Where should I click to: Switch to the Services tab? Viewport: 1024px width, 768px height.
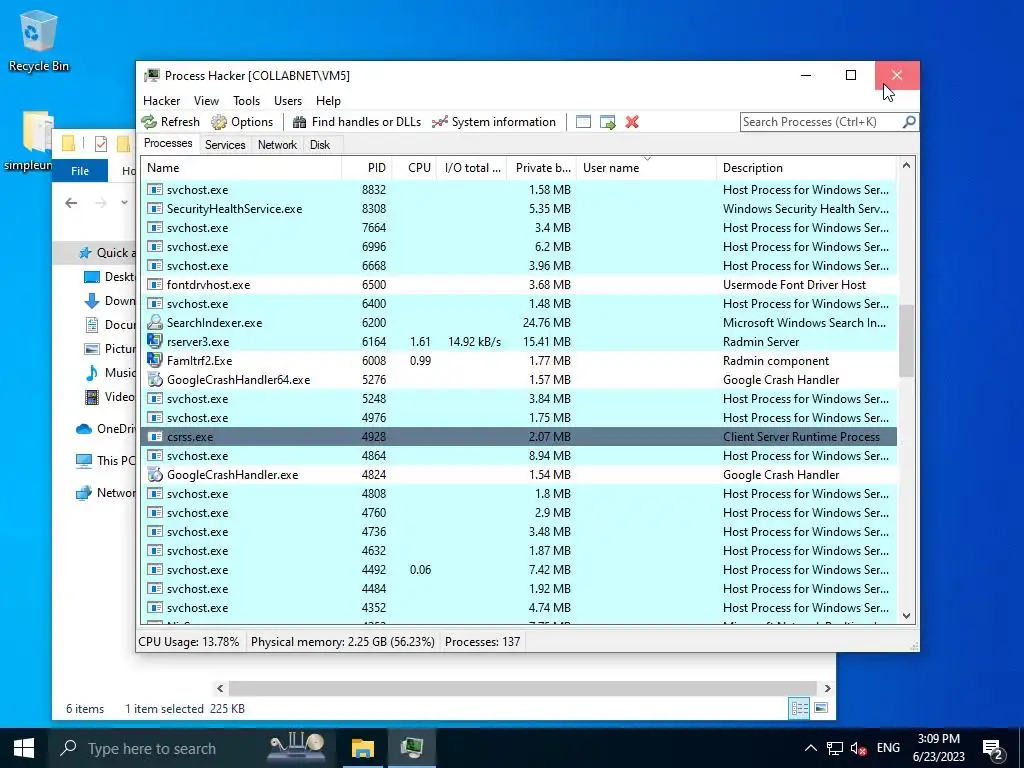tap(225, 145)
